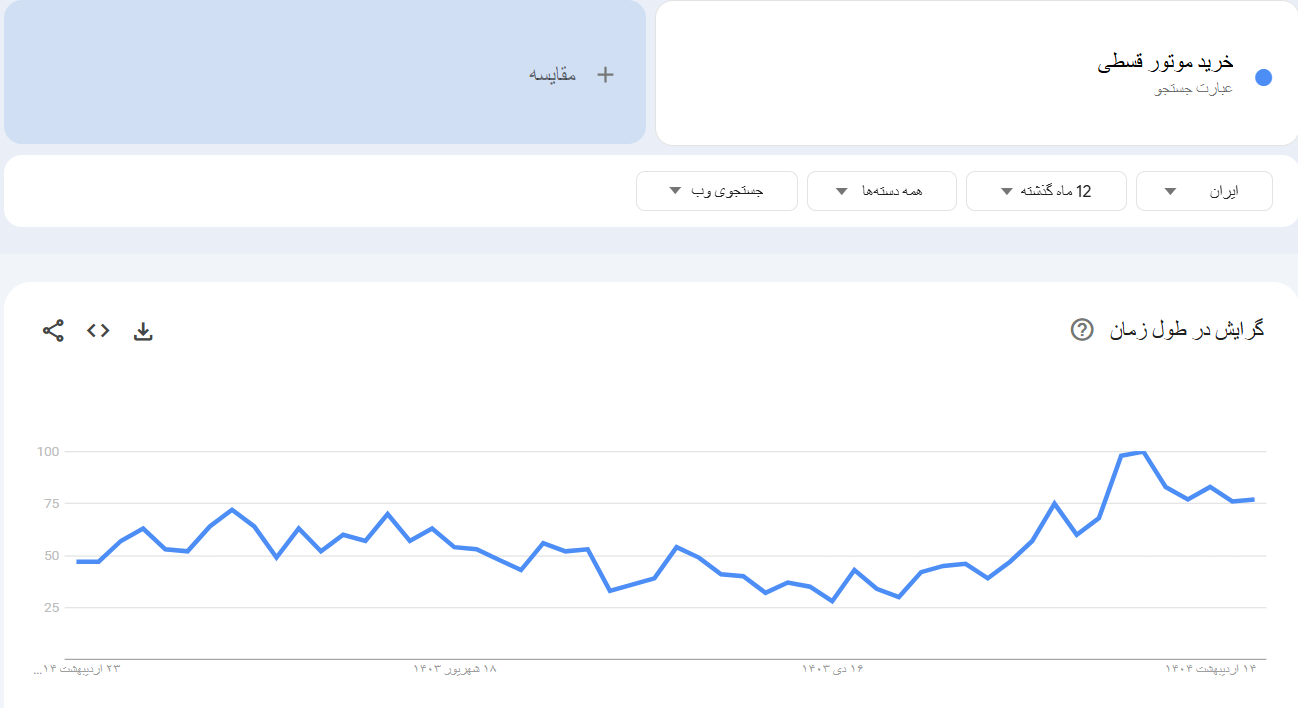
Task: Open the ایران country dropdown
Action: pos(1204,191)
